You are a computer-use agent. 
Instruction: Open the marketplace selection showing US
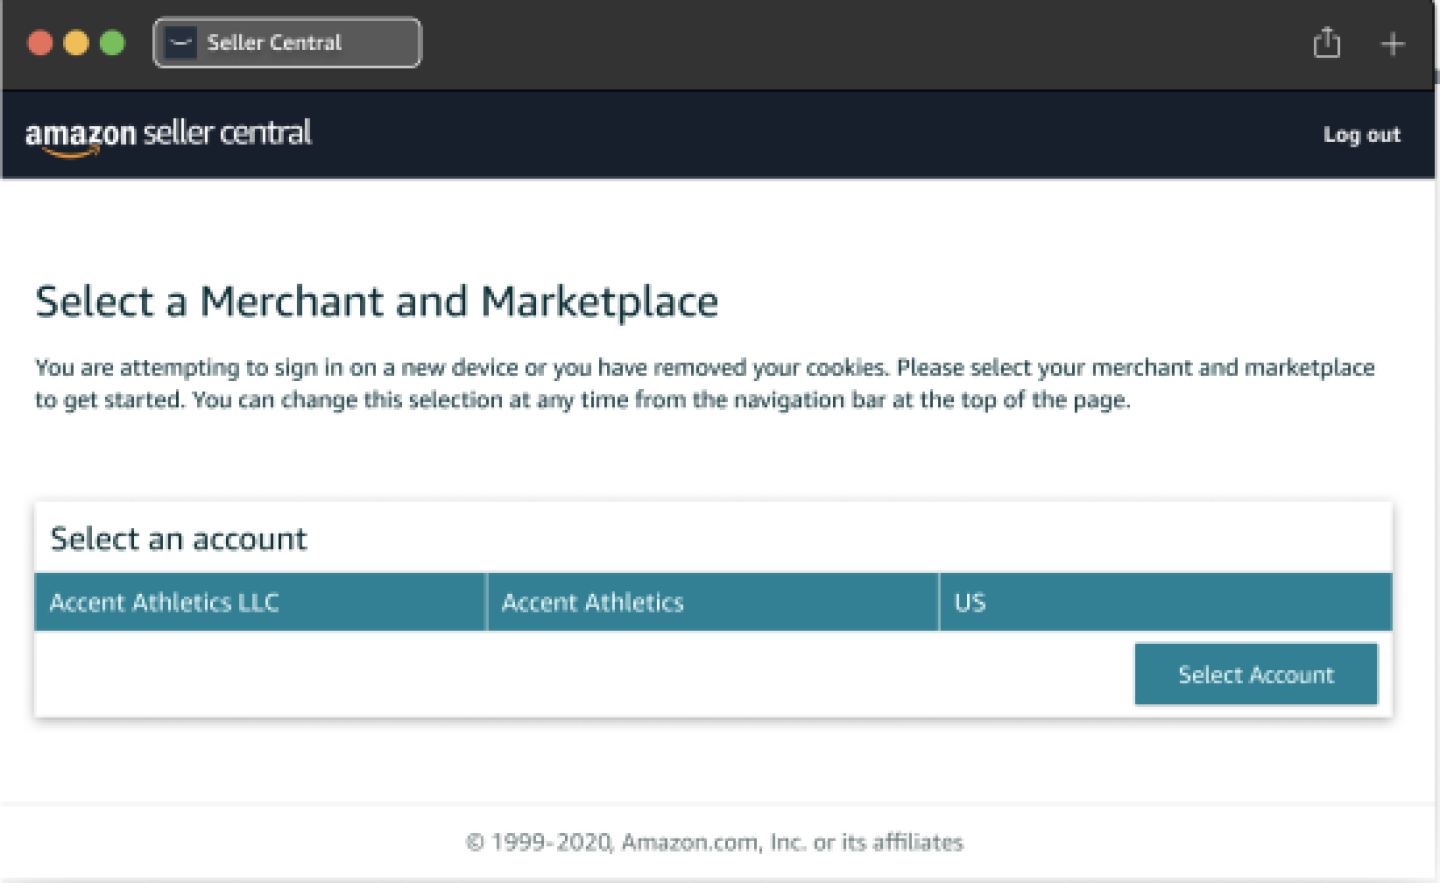click(1164, 602)
